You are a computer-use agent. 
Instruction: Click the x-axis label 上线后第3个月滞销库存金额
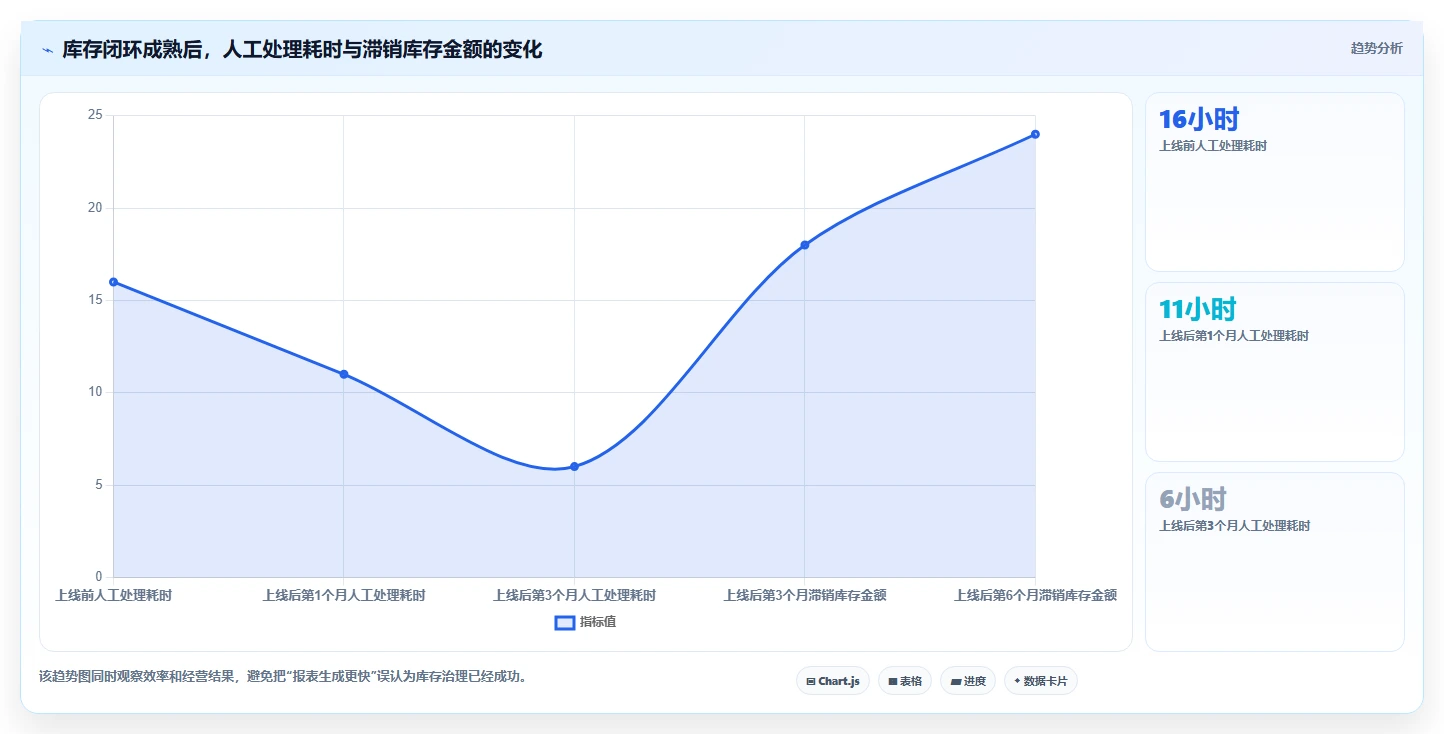point(805,595)
